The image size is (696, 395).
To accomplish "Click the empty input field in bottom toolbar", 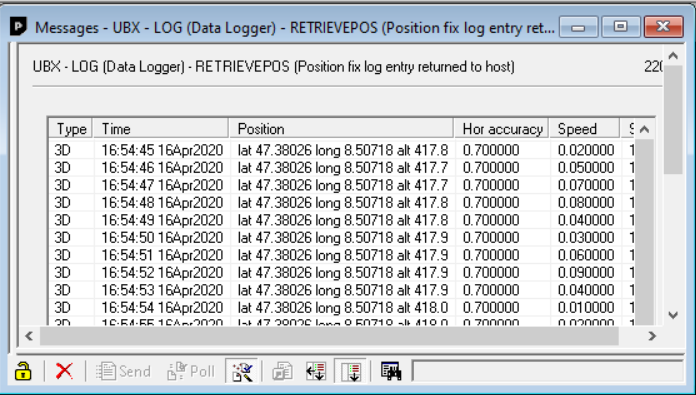I will click(548, 371).
